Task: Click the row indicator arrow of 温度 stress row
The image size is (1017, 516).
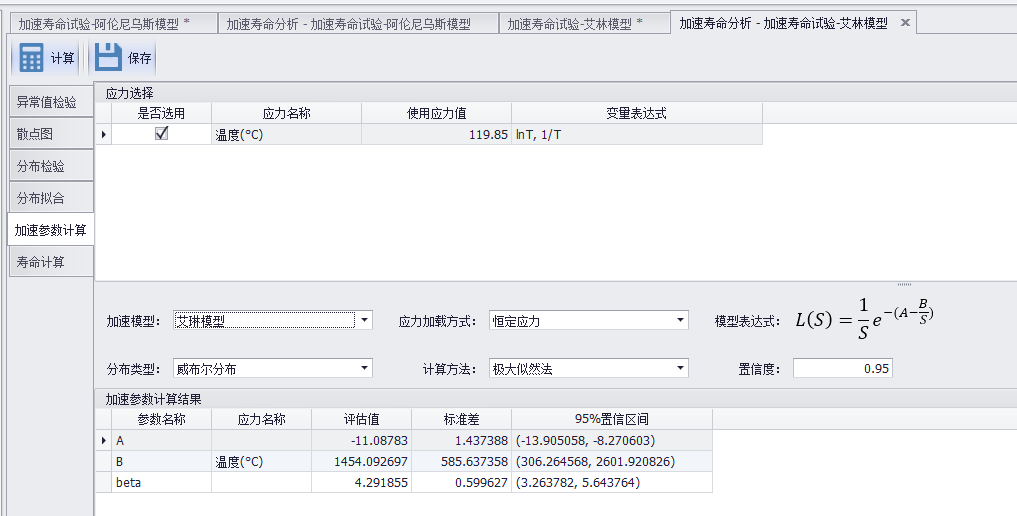Action: pos(104,134)
